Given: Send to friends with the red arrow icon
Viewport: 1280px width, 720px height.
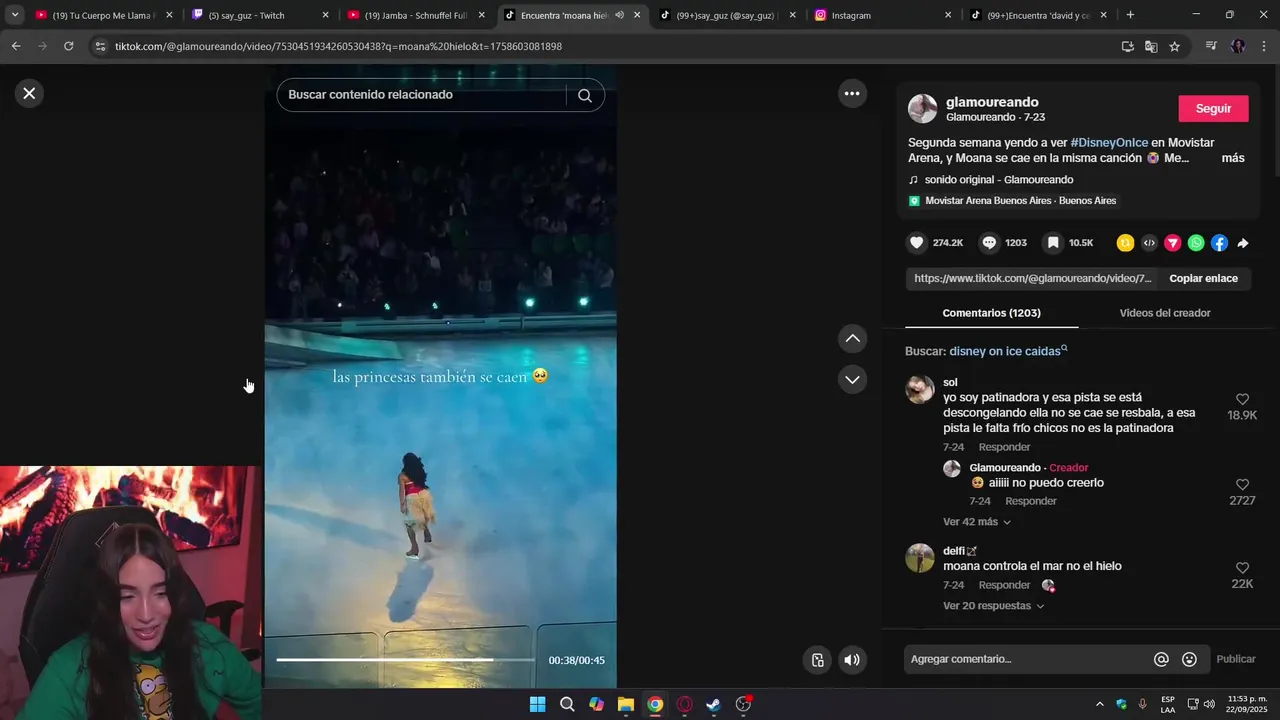Looking at the screenshot, I should tap(1172, 243).
